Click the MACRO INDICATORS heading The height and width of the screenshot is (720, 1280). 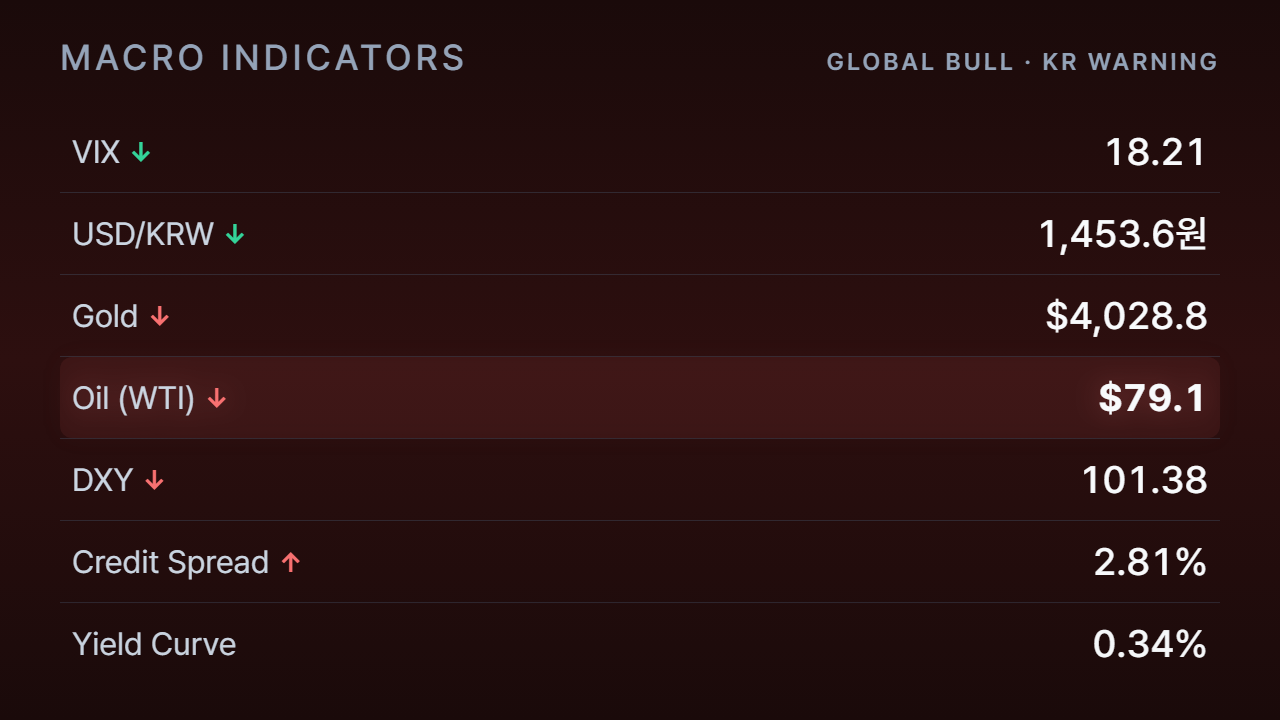coord(263,58)
